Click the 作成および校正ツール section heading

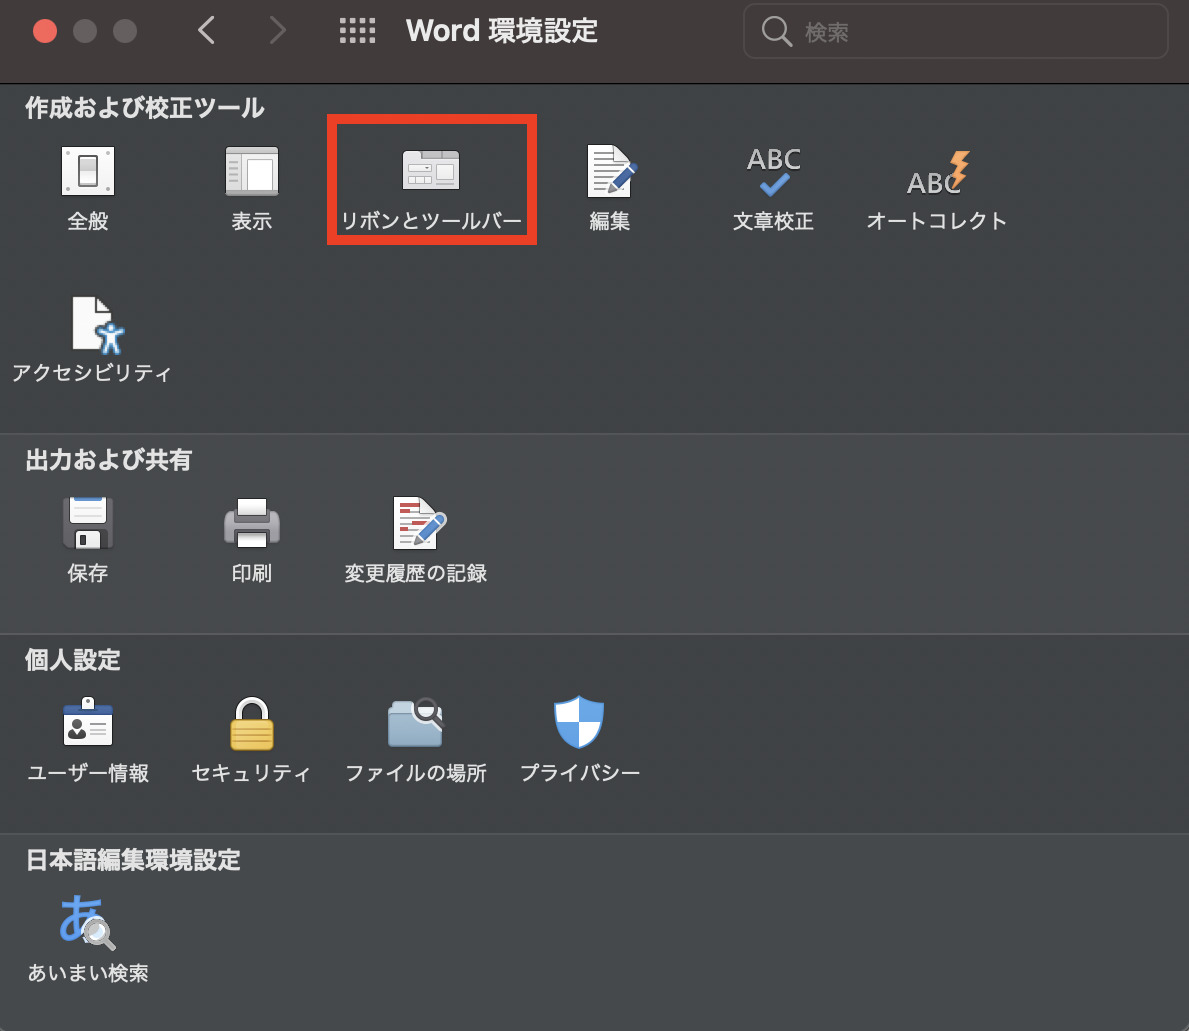[x=145, y=108]
